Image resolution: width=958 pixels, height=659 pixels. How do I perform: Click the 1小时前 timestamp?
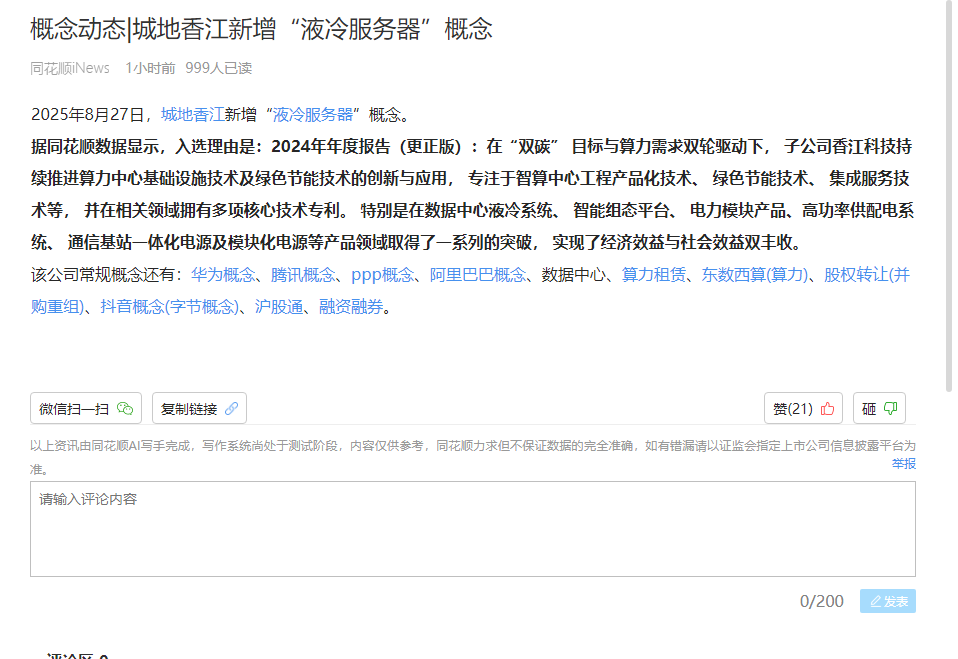click(x=150, y=68)
